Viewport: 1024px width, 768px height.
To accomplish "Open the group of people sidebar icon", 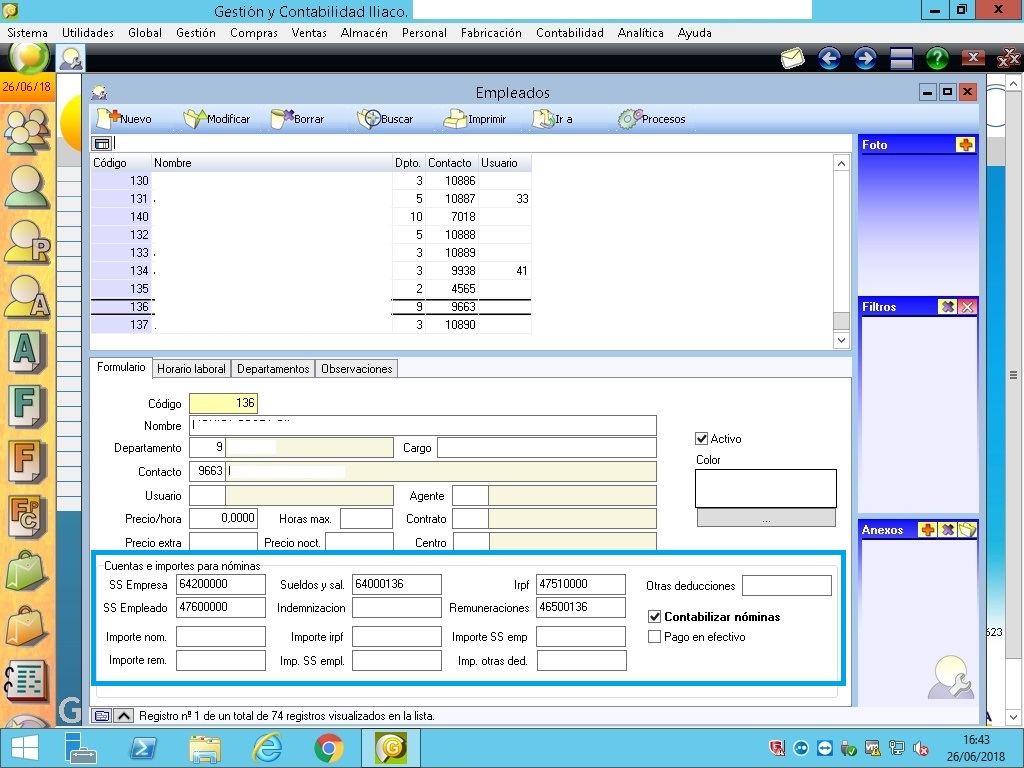I will pyautogui.click(x=27, y=130).
